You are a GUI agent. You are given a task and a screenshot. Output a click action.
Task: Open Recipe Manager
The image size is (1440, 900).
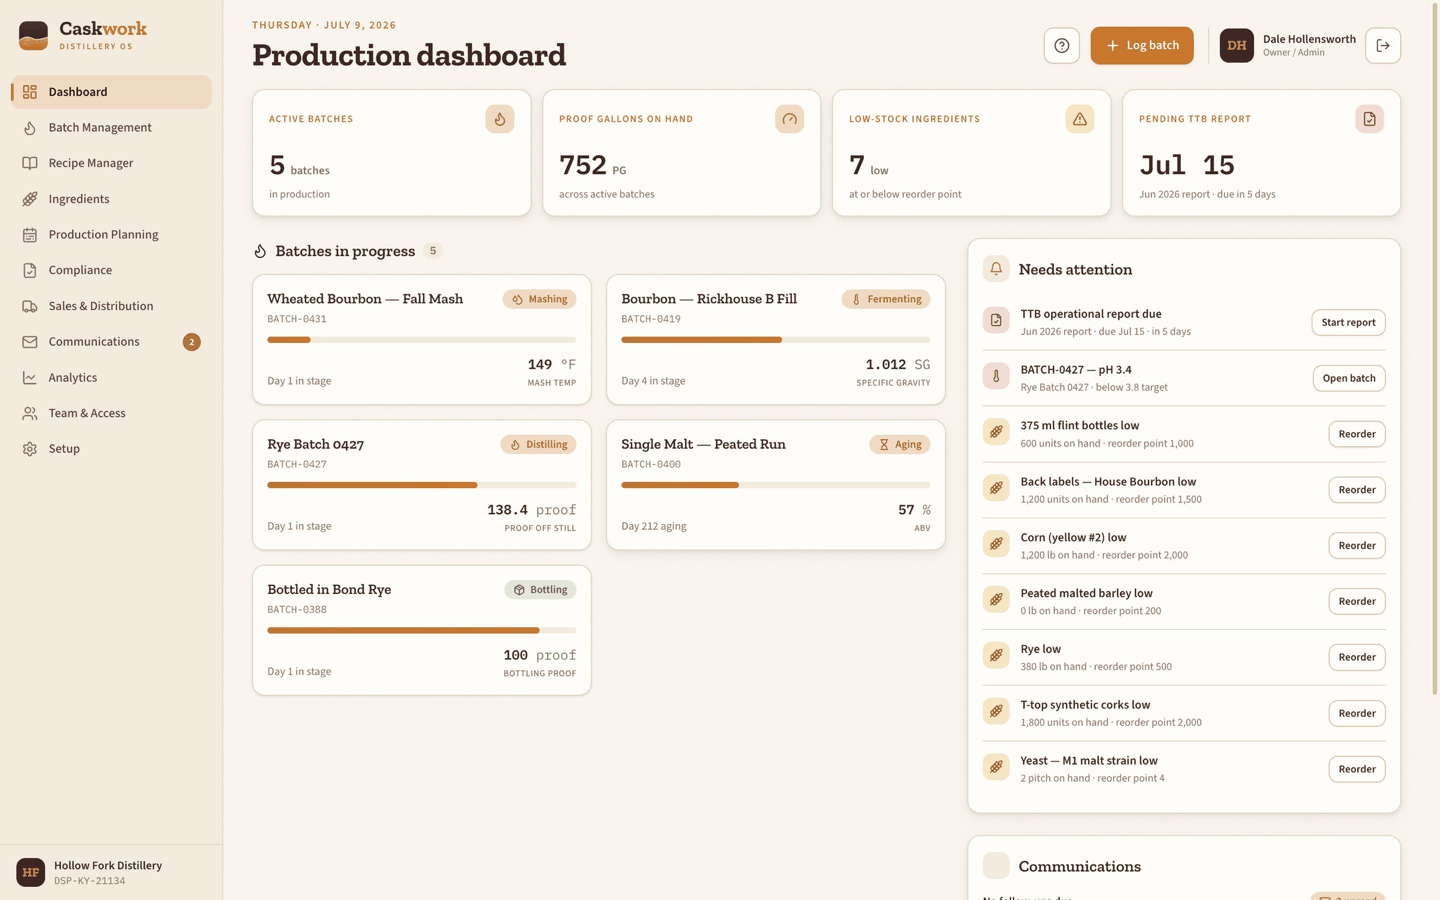pos(111,163)
